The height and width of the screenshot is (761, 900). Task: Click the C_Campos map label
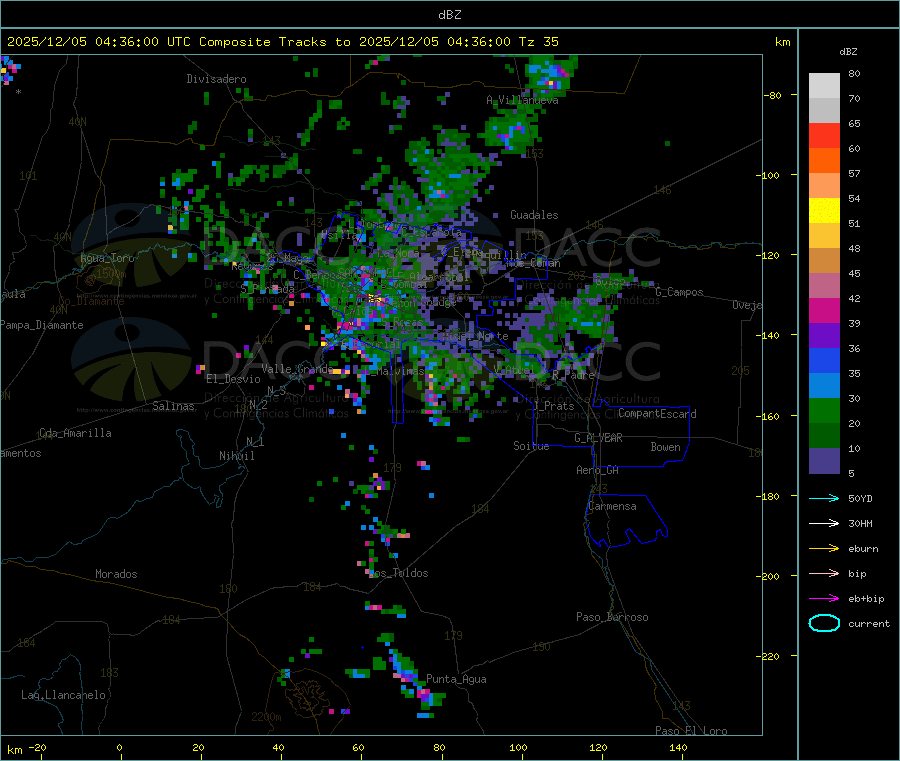(679, 292)
